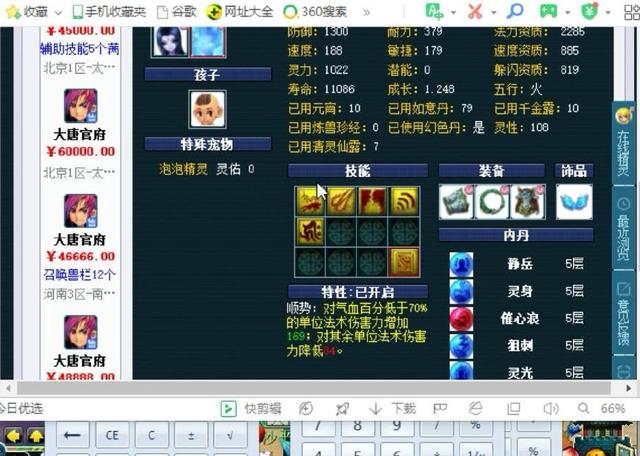Toggle the page sound speaker icon

[x=551, y=408]
